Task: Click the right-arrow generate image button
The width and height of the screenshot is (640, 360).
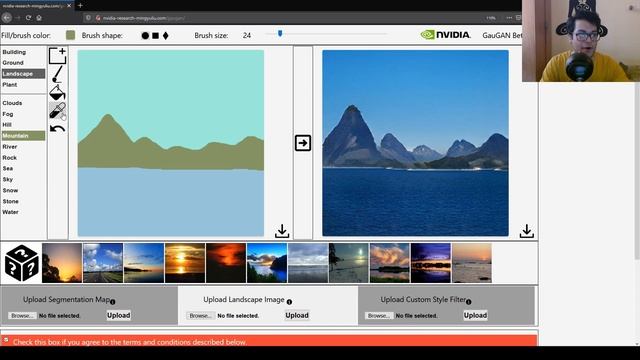Action: coord(303,143)
